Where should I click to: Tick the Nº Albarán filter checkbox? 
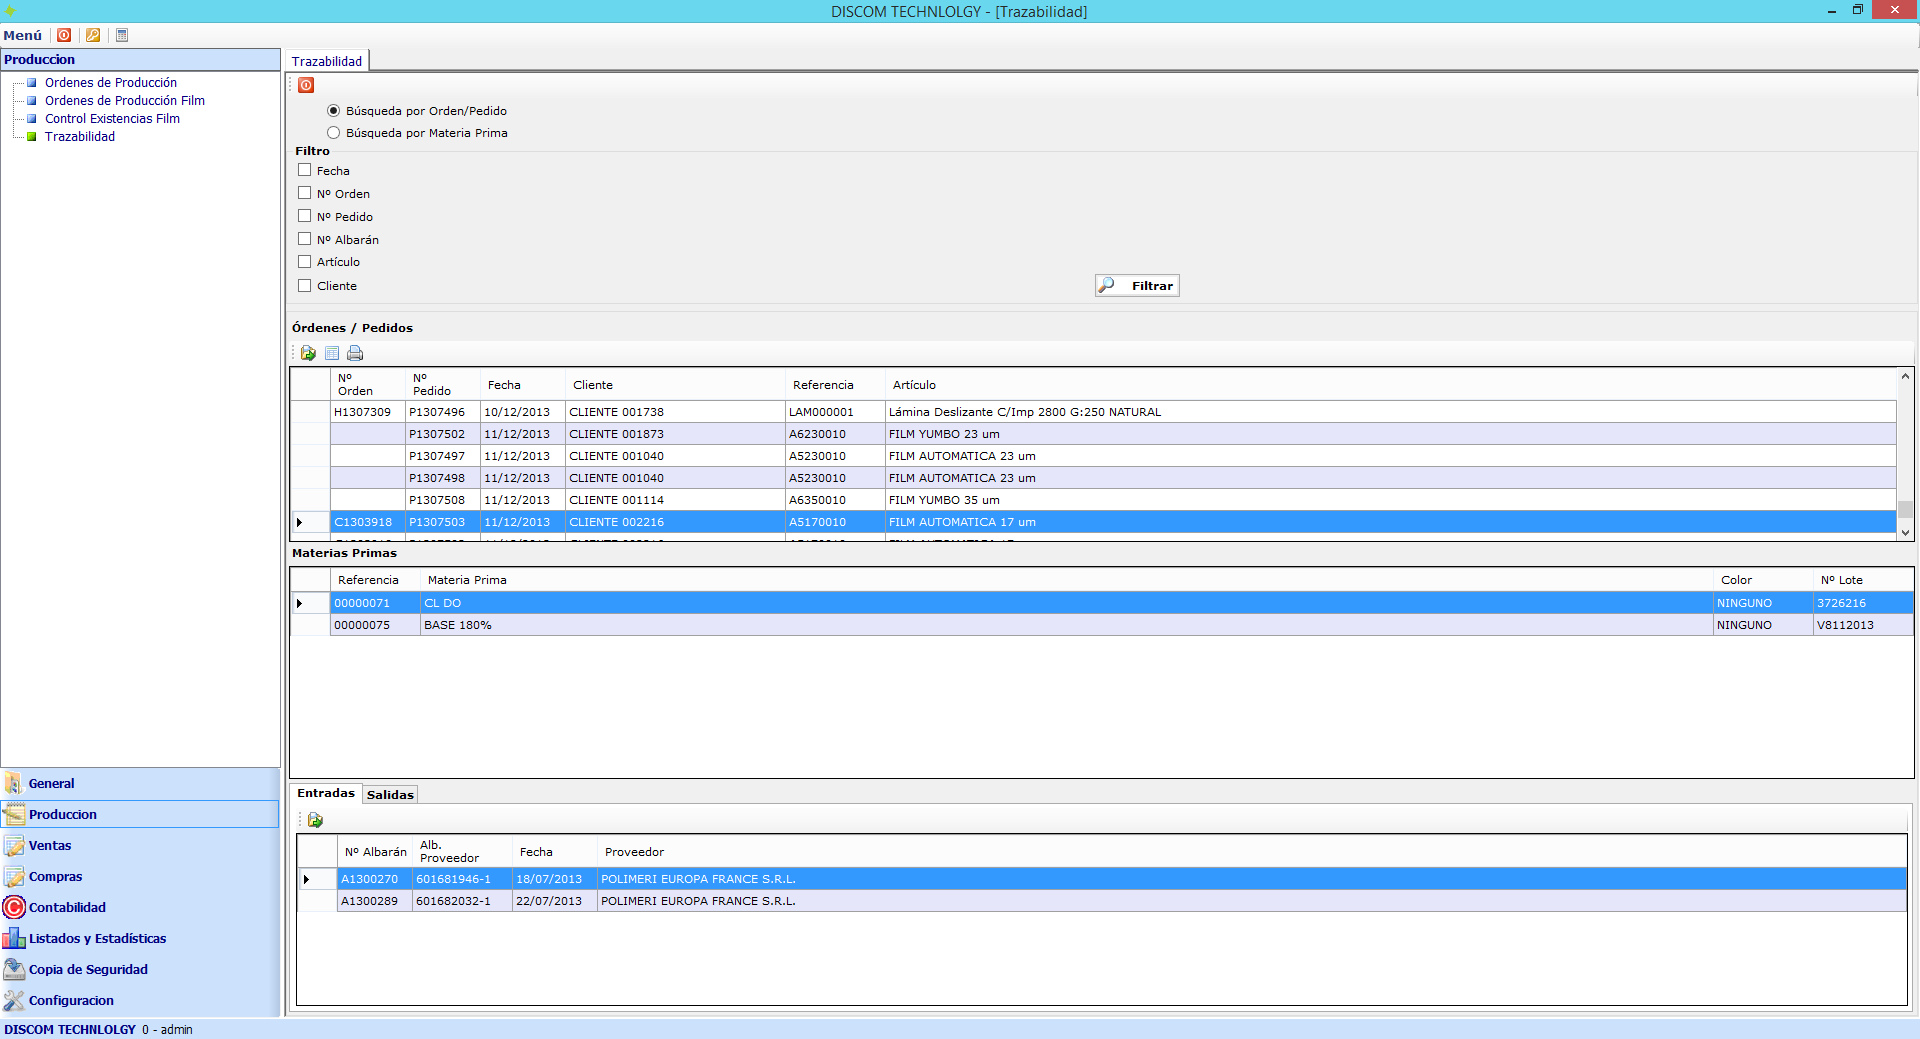(x=305, y=239)
